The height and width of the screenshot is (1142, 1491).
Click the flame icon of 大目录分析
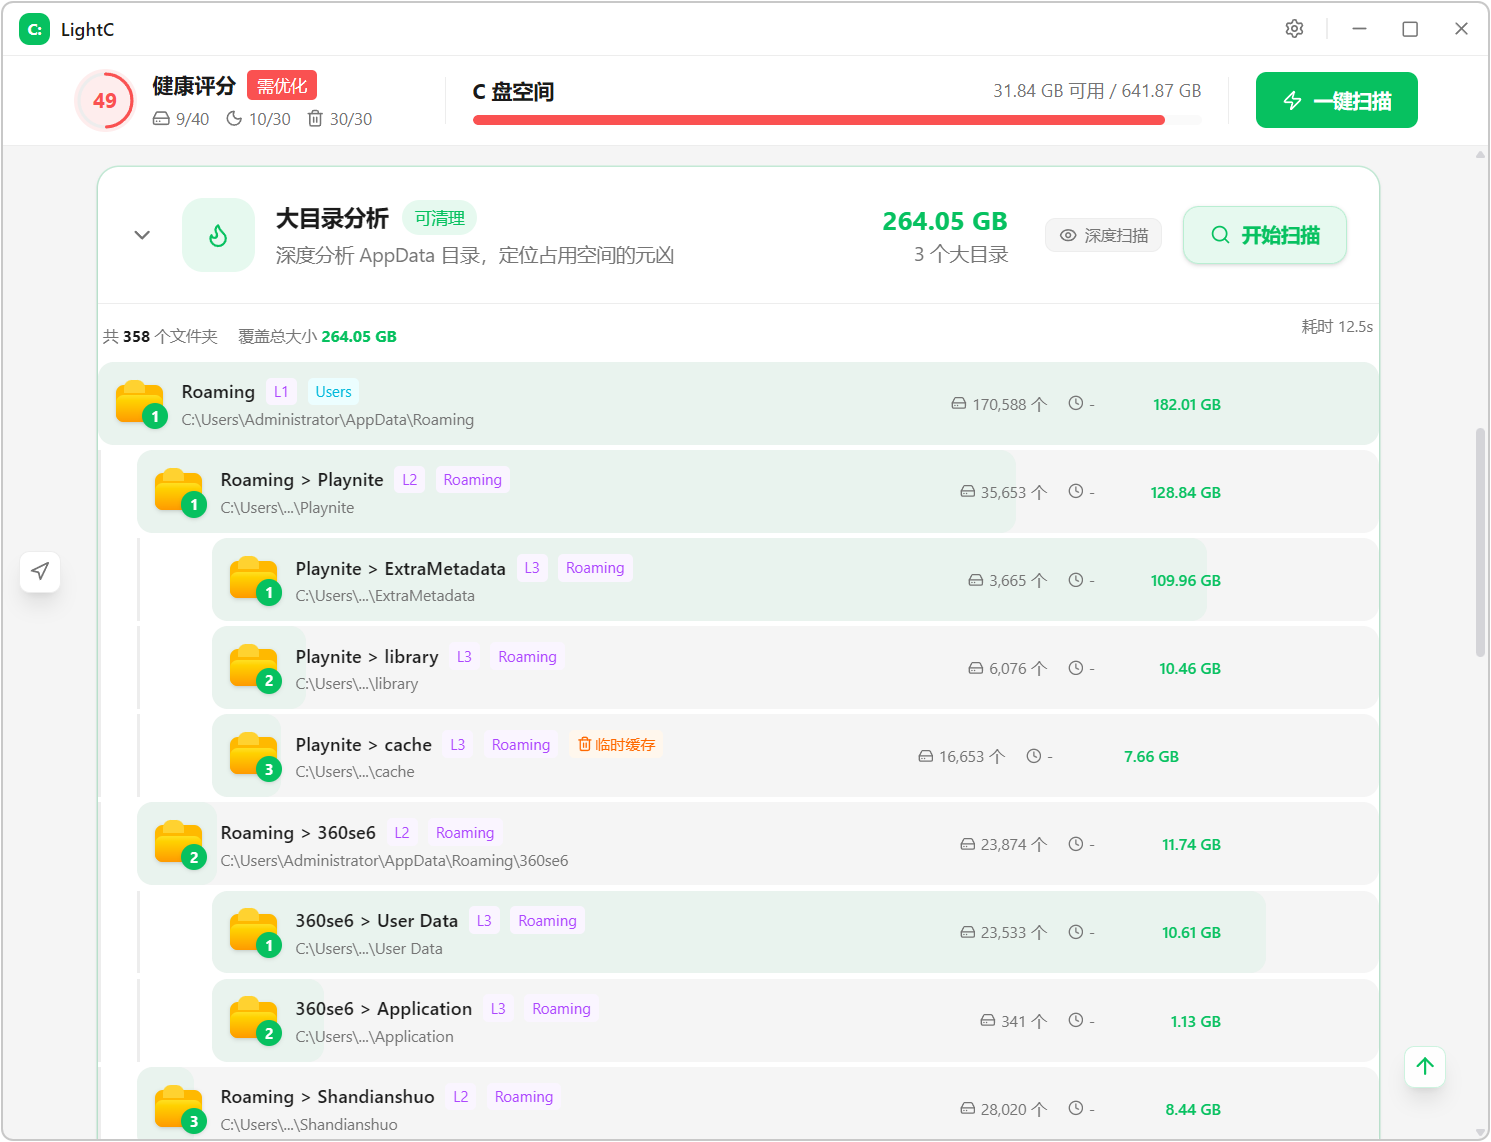pos(218,235)
